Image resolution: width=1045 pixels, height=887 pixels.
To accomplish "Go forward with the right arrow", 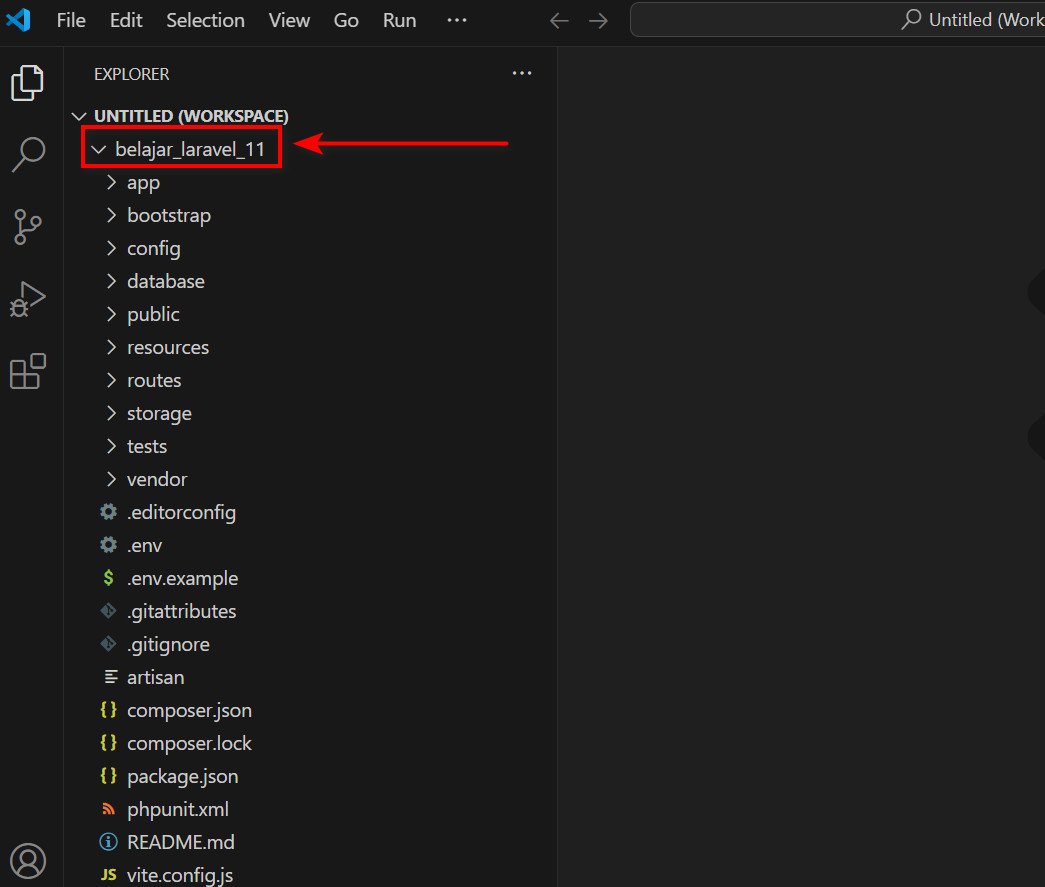I will pos(598,21).
